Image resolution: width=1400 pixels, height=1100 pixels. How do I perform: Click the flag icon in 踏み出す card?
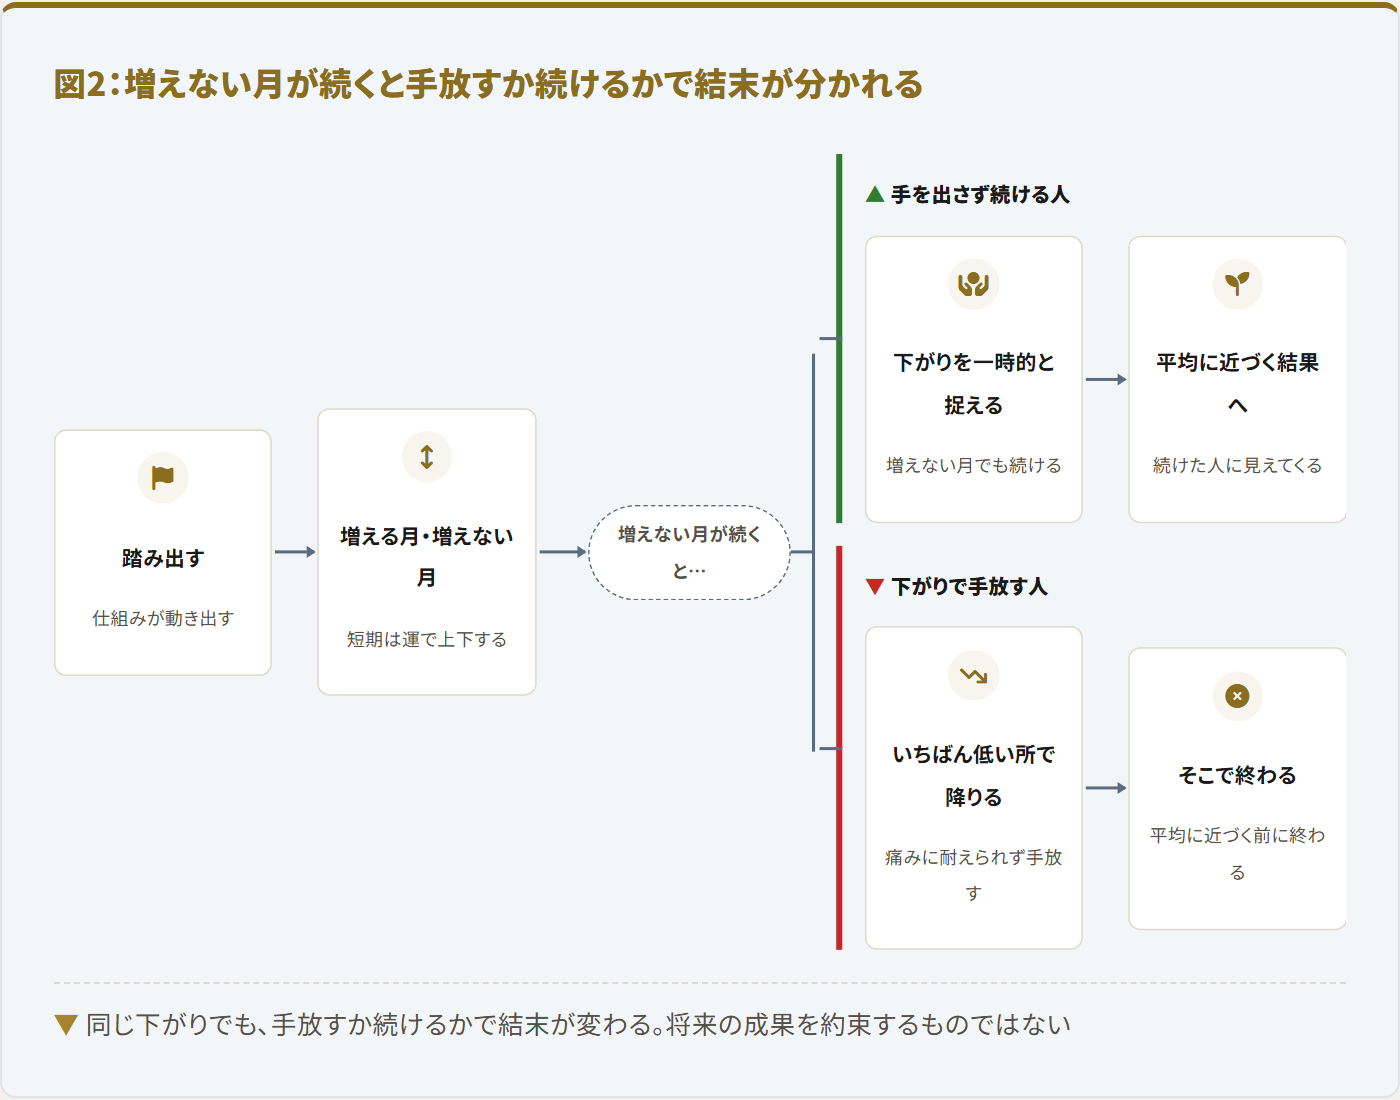point(163,478)
